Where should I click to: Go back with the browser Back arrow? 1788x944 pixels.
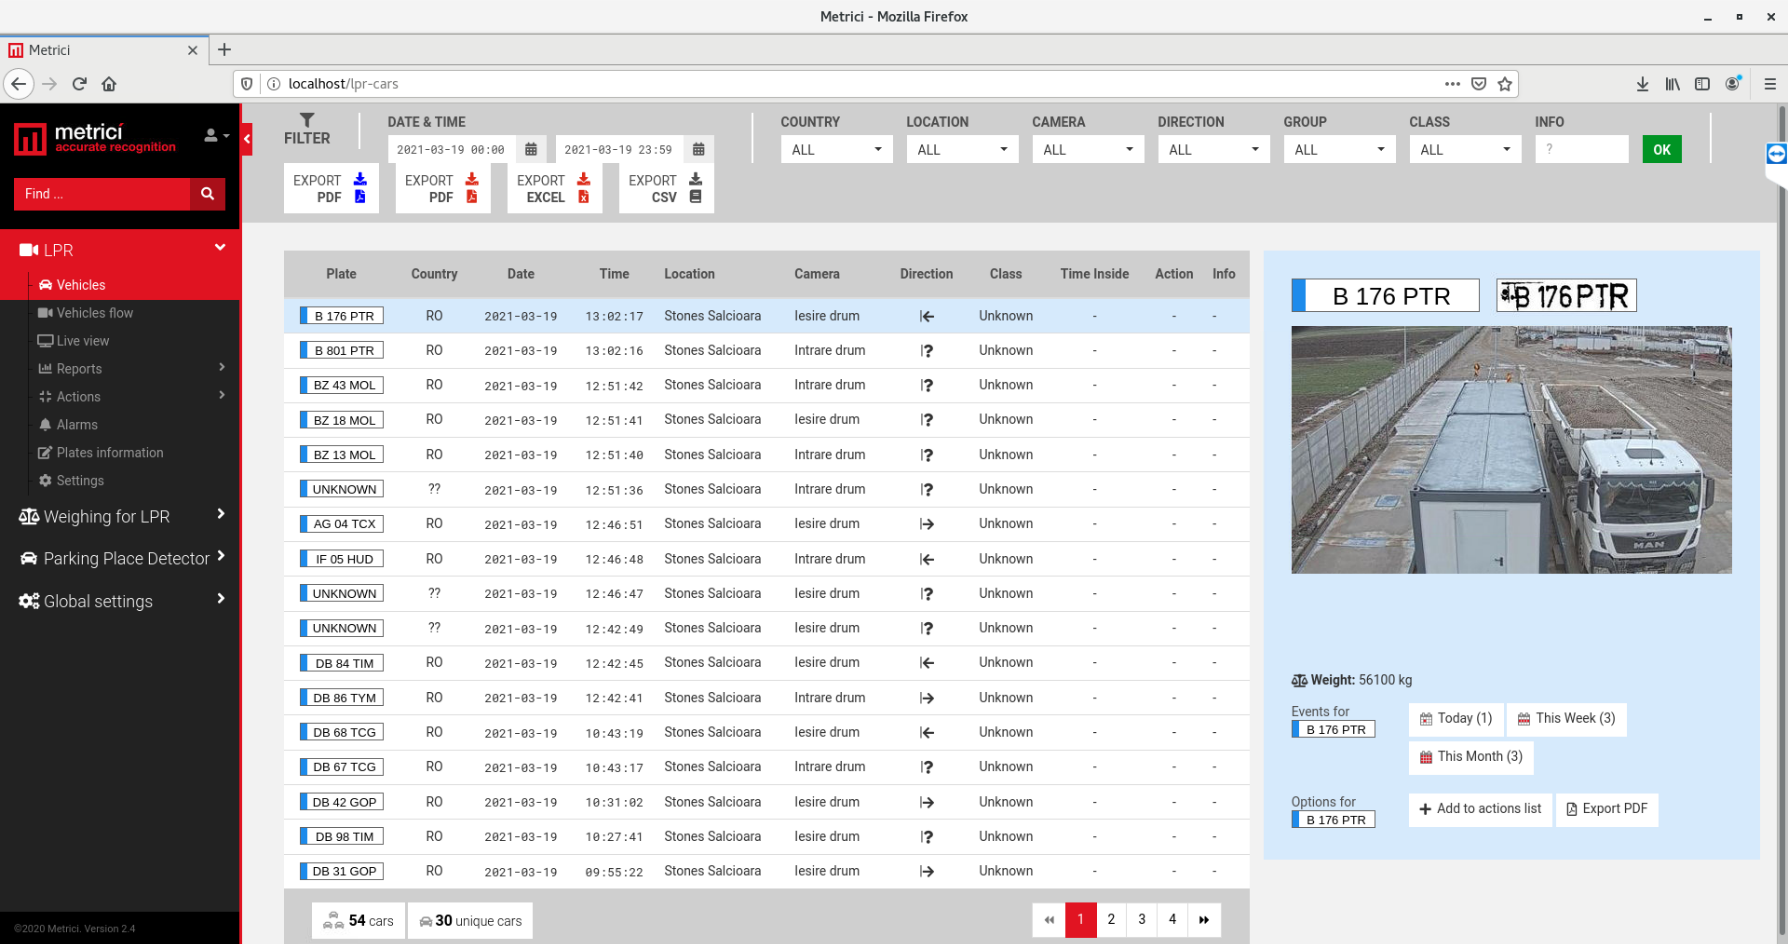pyautogui.click(x=18, y=84)
